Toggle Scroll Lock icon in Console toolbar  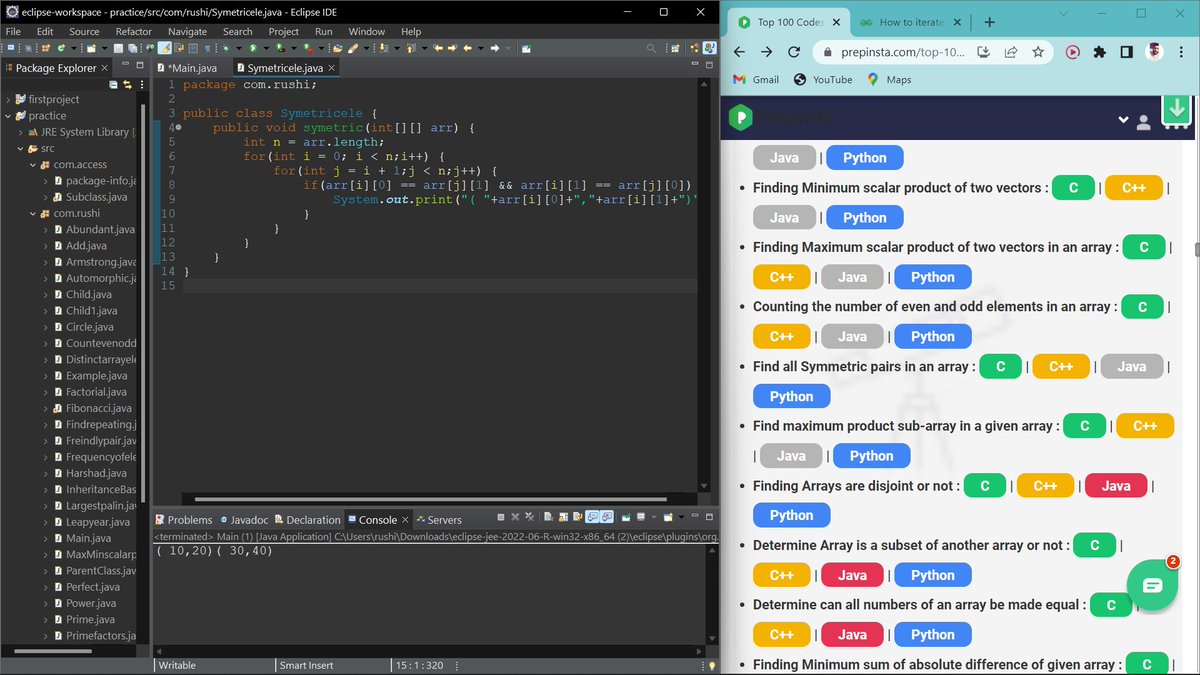563,517
